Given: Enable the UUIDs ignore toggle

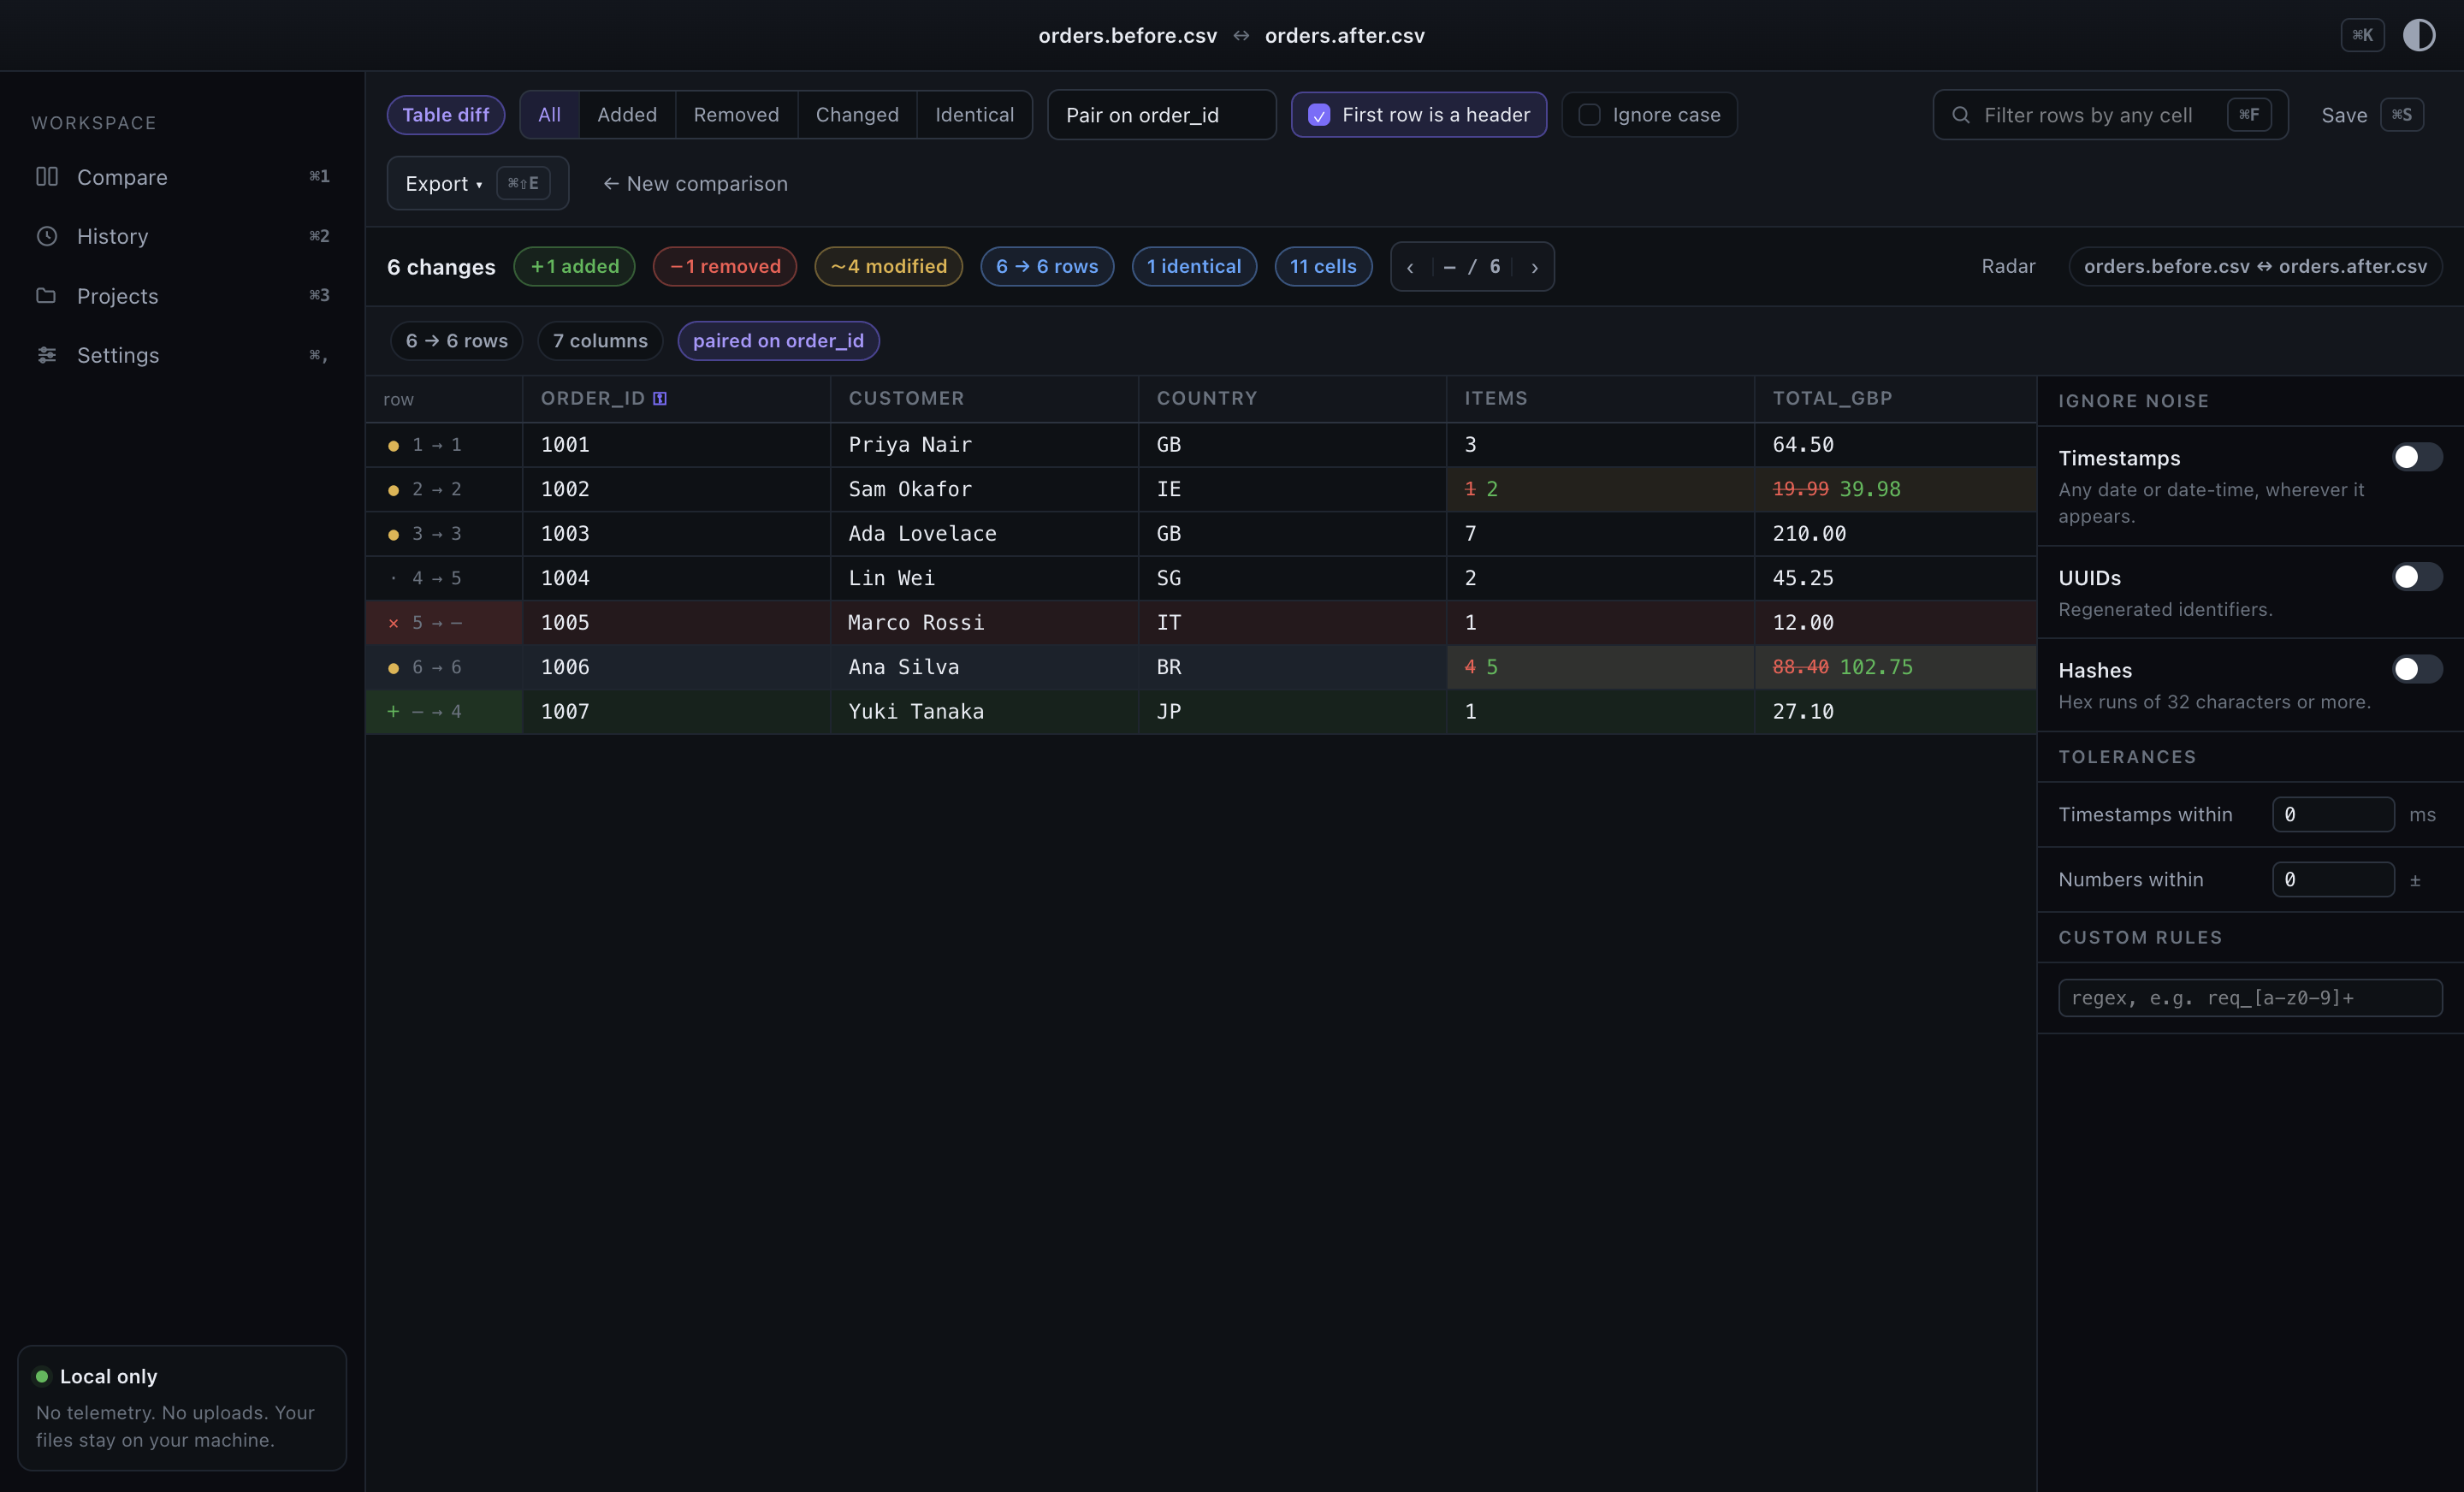Looking at the screenshot, I should tap(2416, 577).
